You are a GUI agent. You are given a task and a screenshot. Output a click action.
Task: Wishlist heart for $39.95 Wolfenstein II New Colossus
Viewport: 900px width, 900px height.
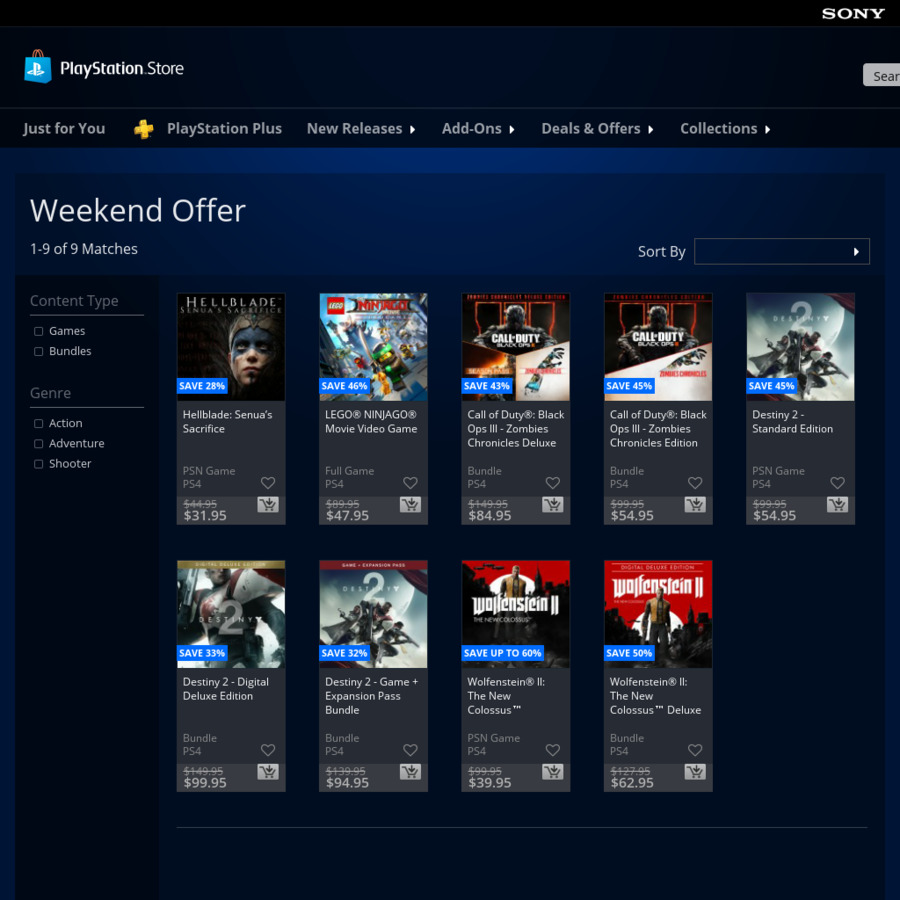tap(553, 750)
